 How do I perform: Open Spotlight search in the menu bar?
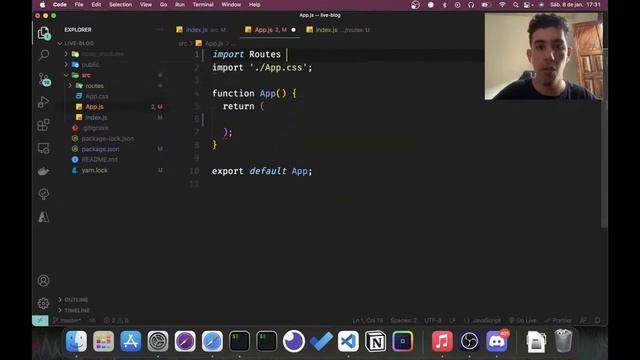tap(516, 4)
